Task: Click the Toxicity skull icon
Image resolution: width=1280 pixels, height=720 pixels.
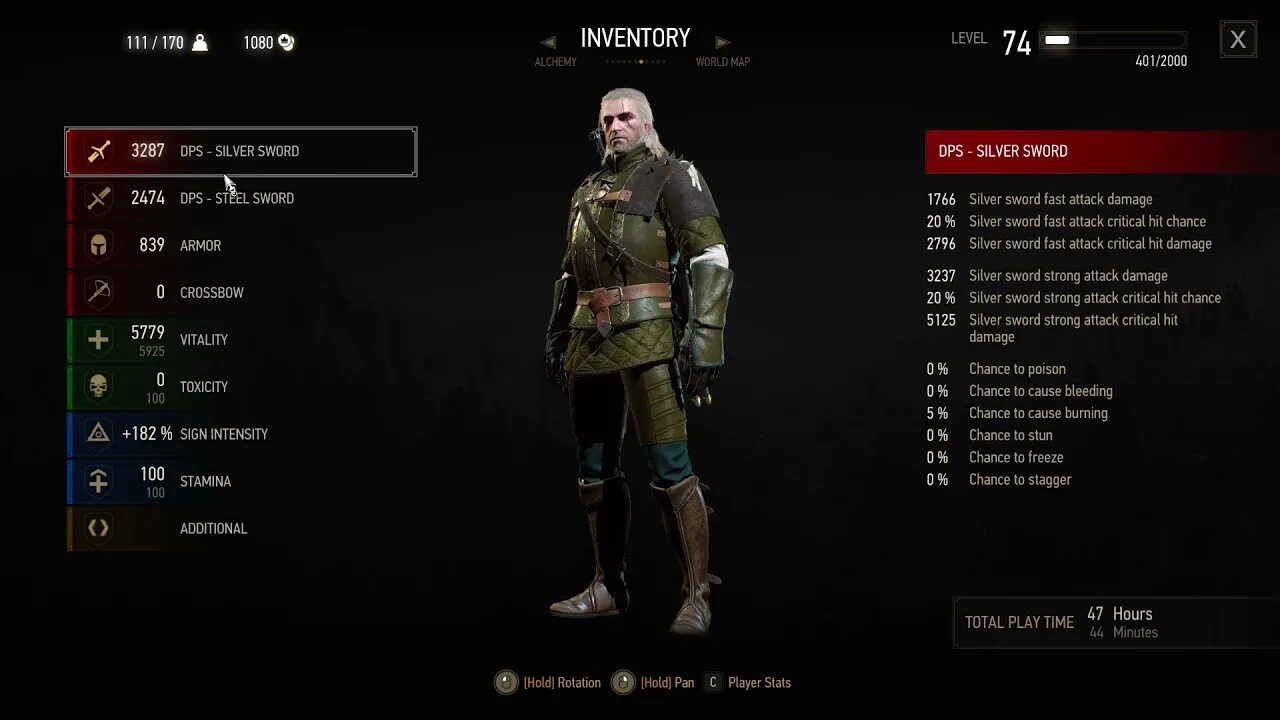Action: click(x=98, y=387)
